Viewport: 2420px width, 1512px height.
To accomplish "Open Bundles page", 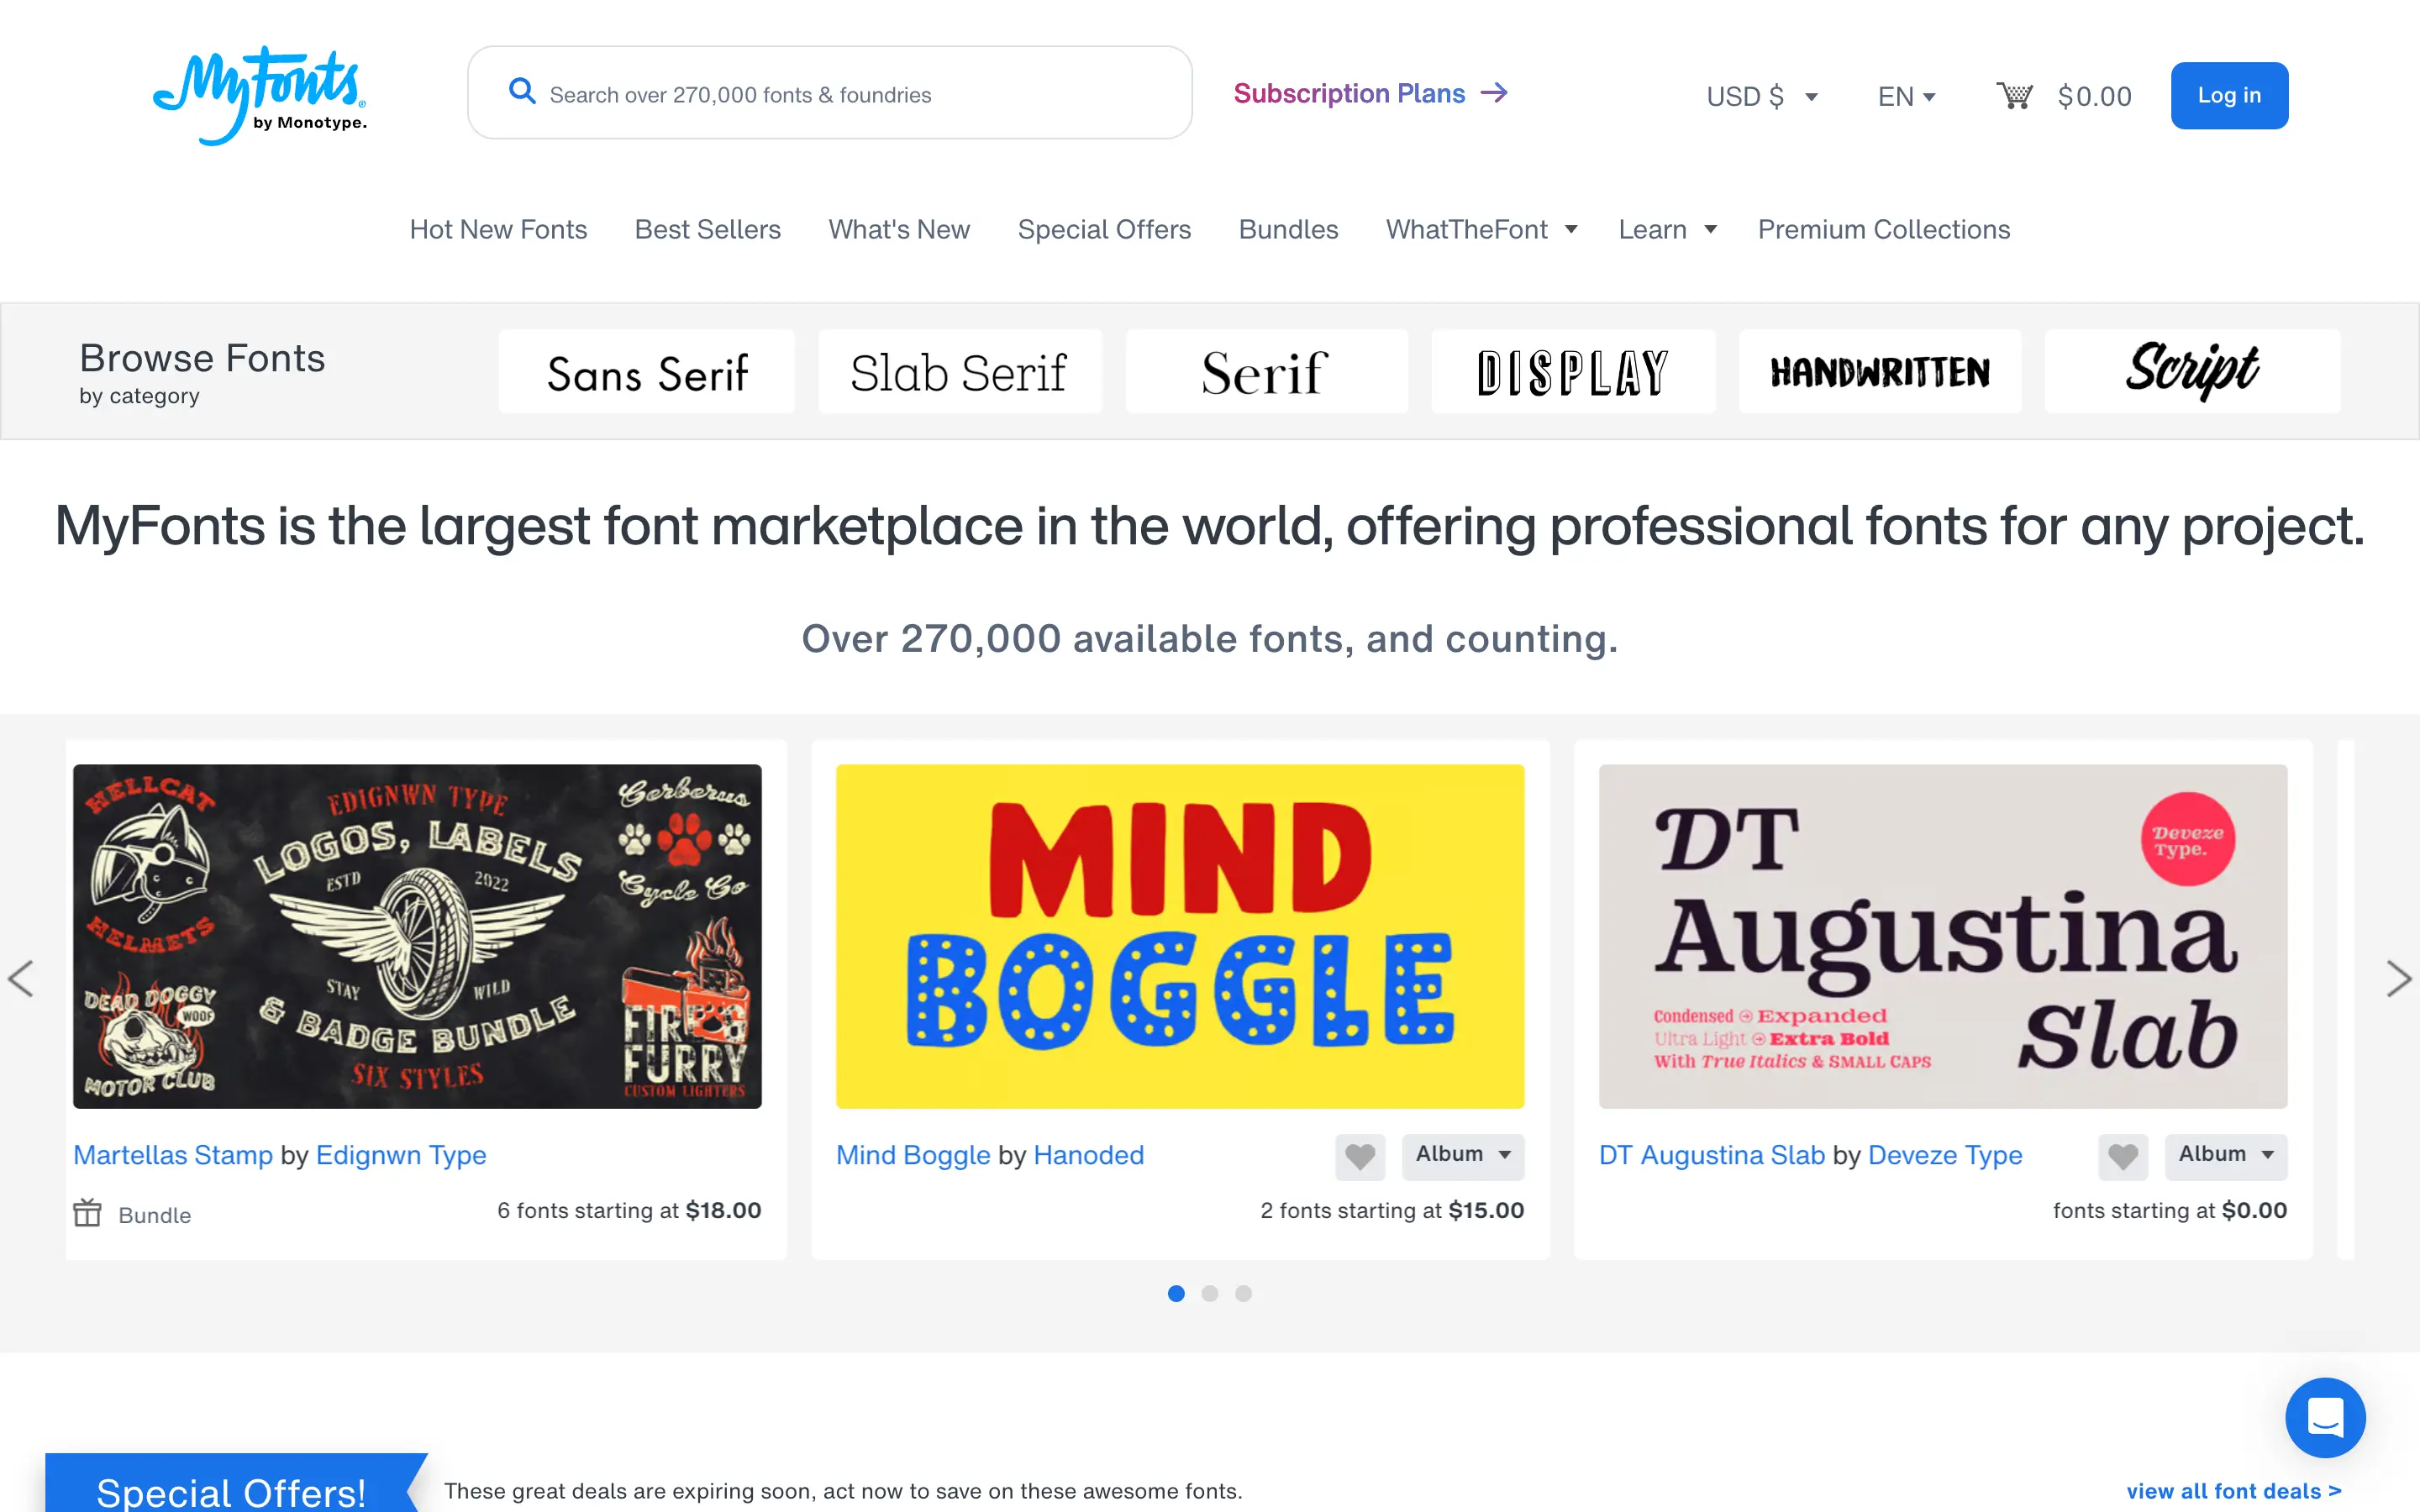I will 1288,229.
